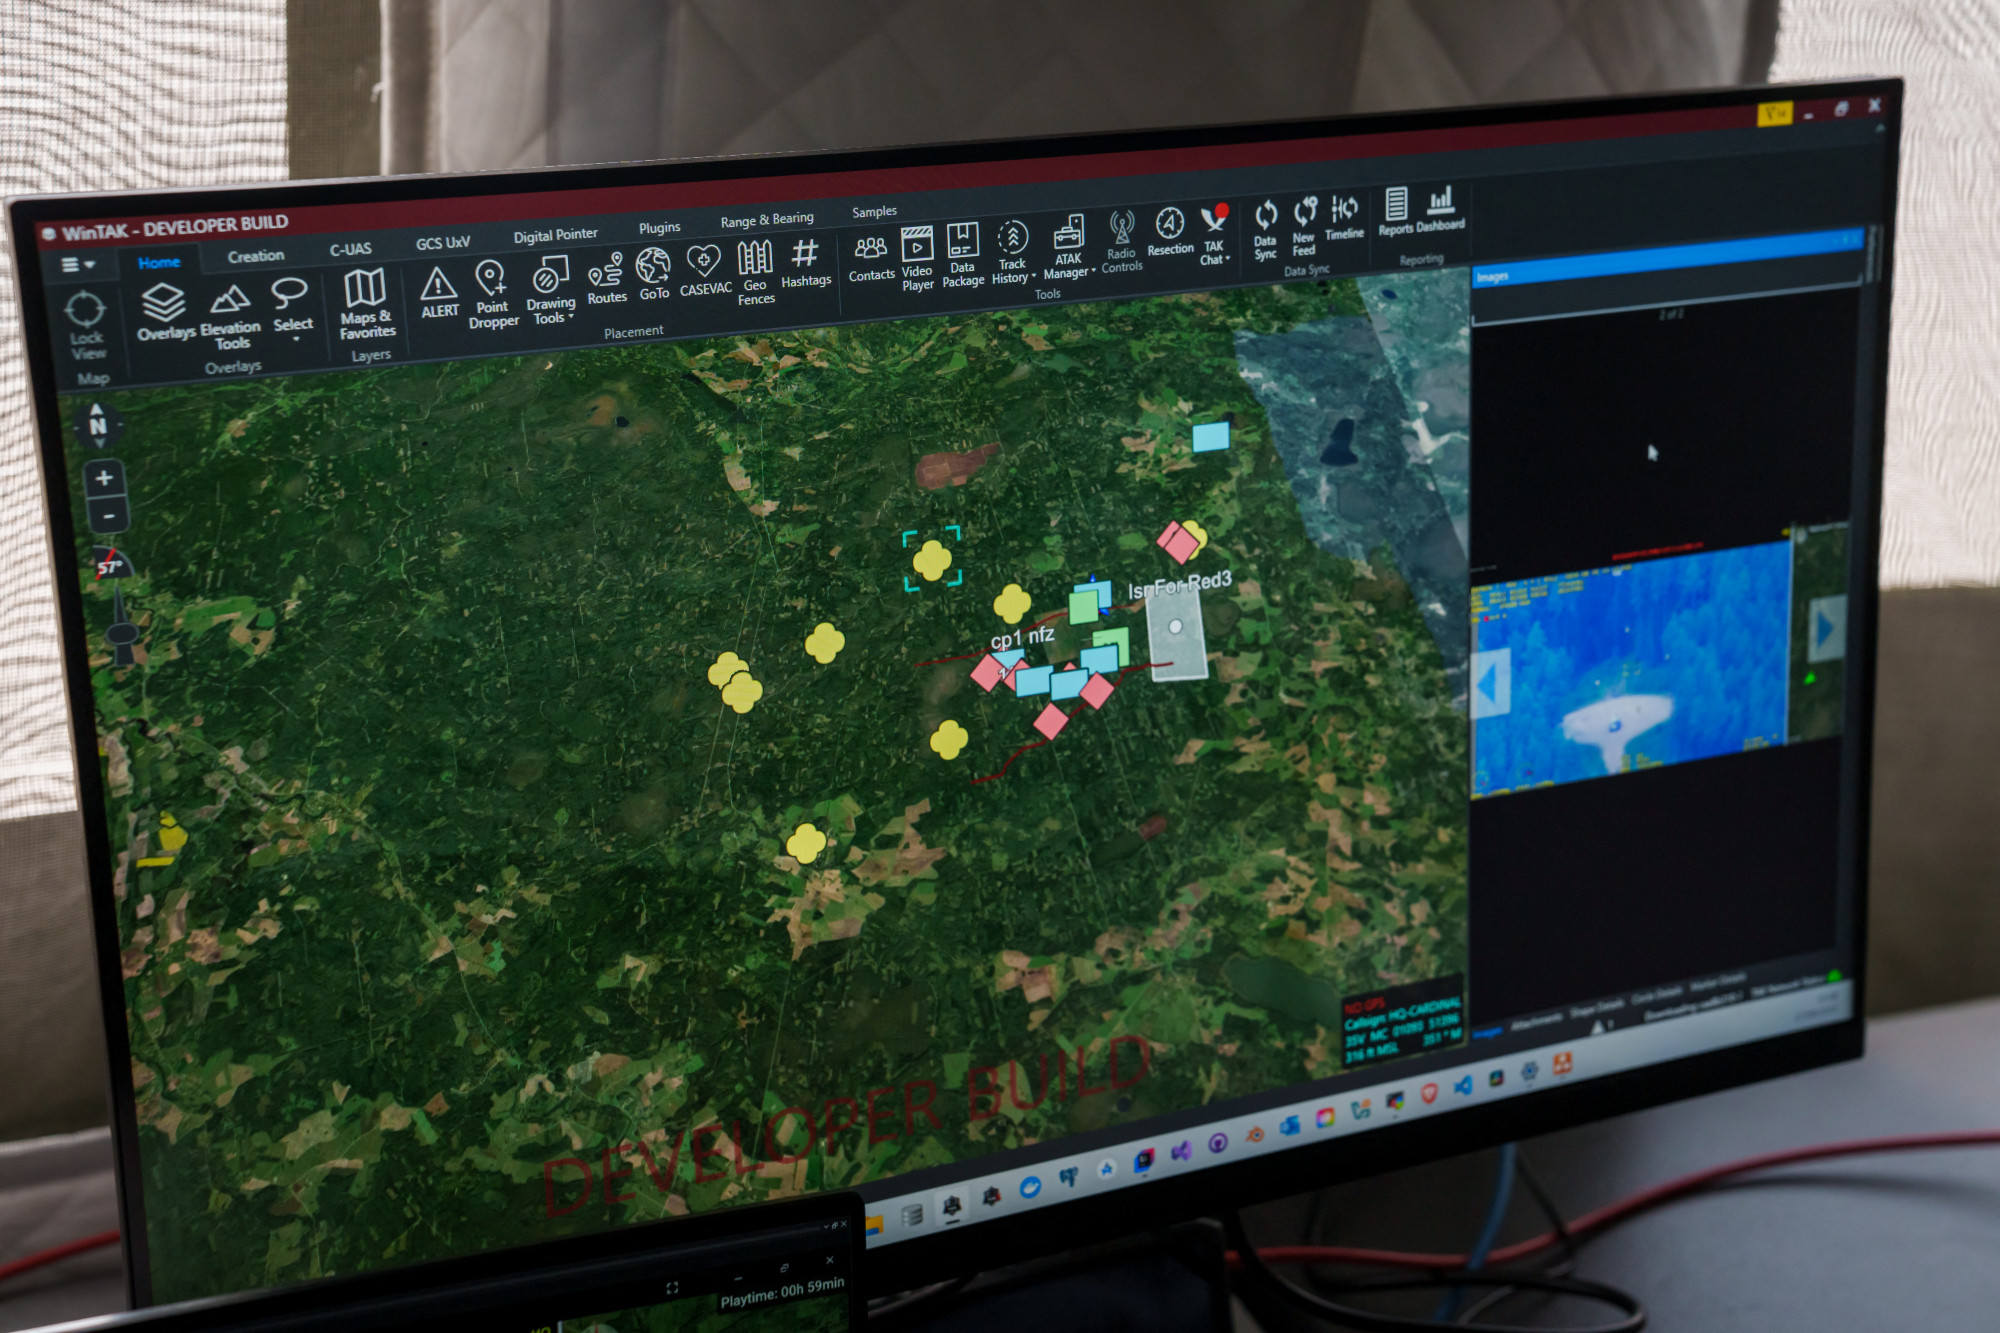This screenshot has width=2000, height=1333.
Task: Open Blender from the taskbar
Action: pos(1254,1133)
